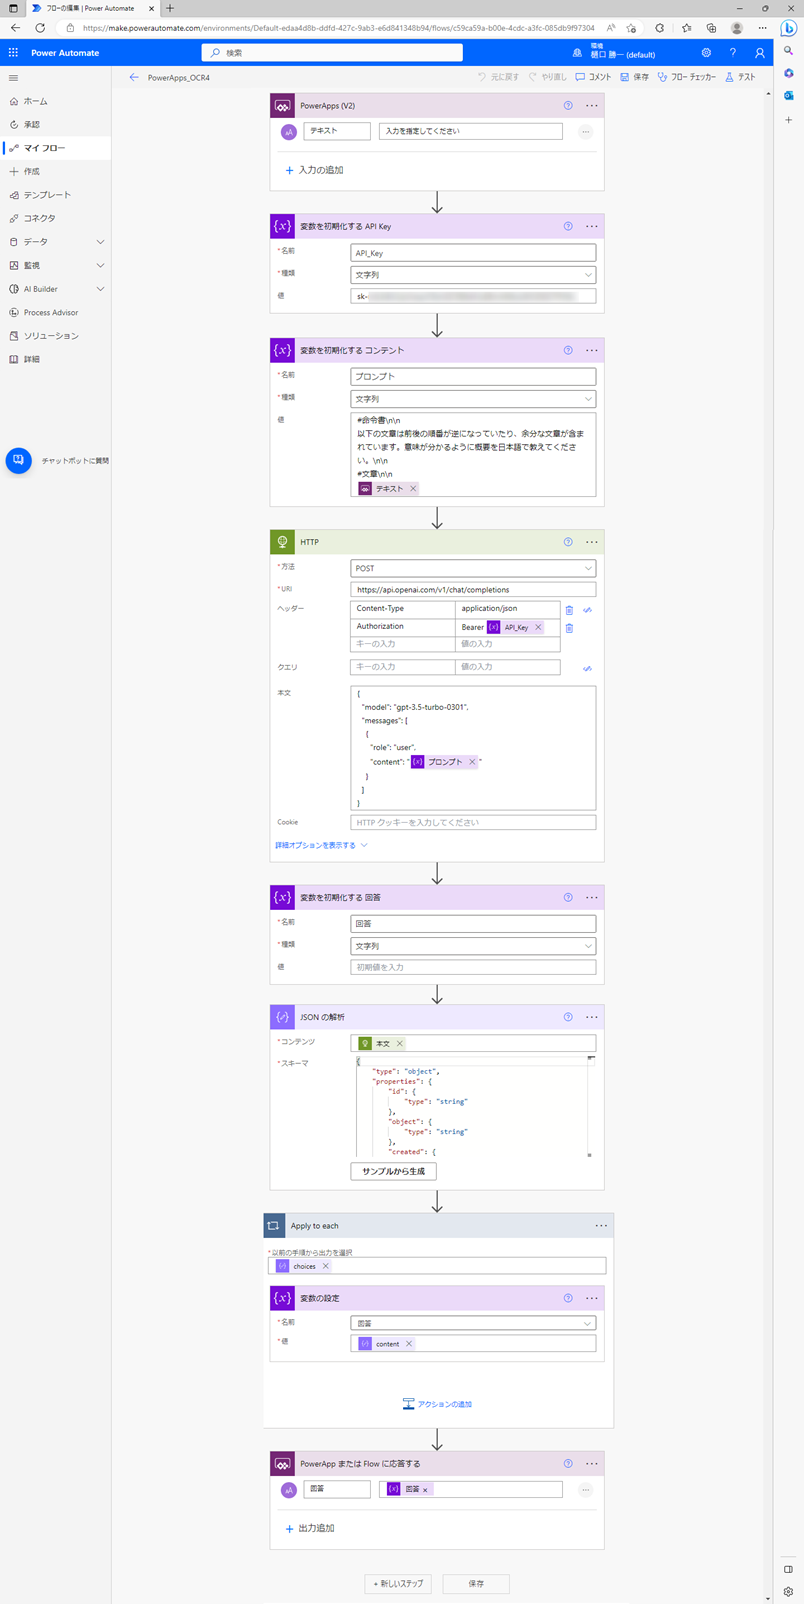804x1604 pixels.
Task: Open the Edge sidebar Bing chat icon
Action: click(x=788, y=28)
